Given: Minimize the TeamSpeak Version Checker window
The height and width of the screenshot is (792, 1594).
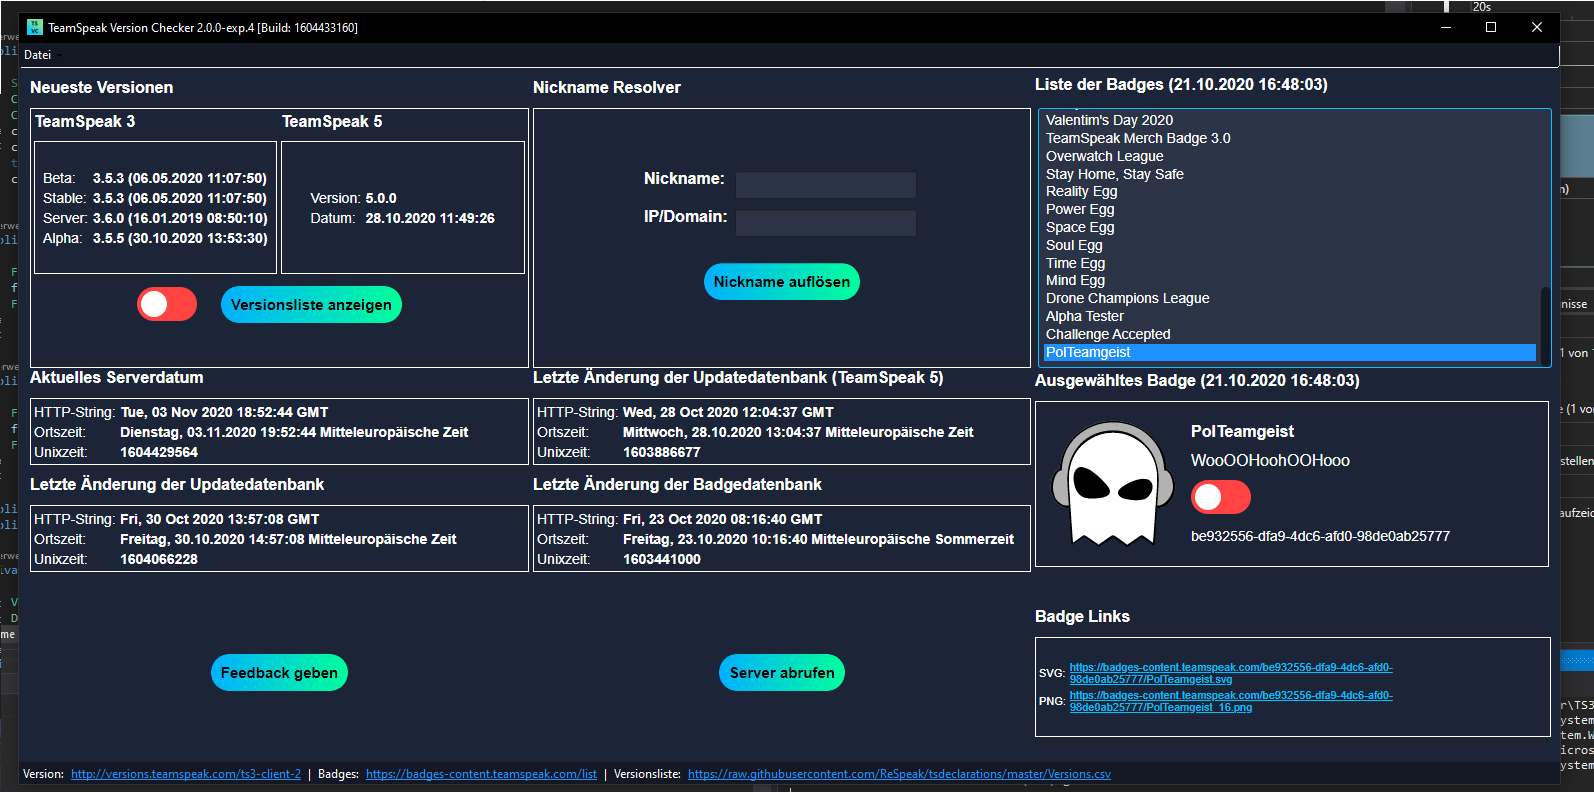Looking at the screenshot, I should click(x=1445, y=27).
